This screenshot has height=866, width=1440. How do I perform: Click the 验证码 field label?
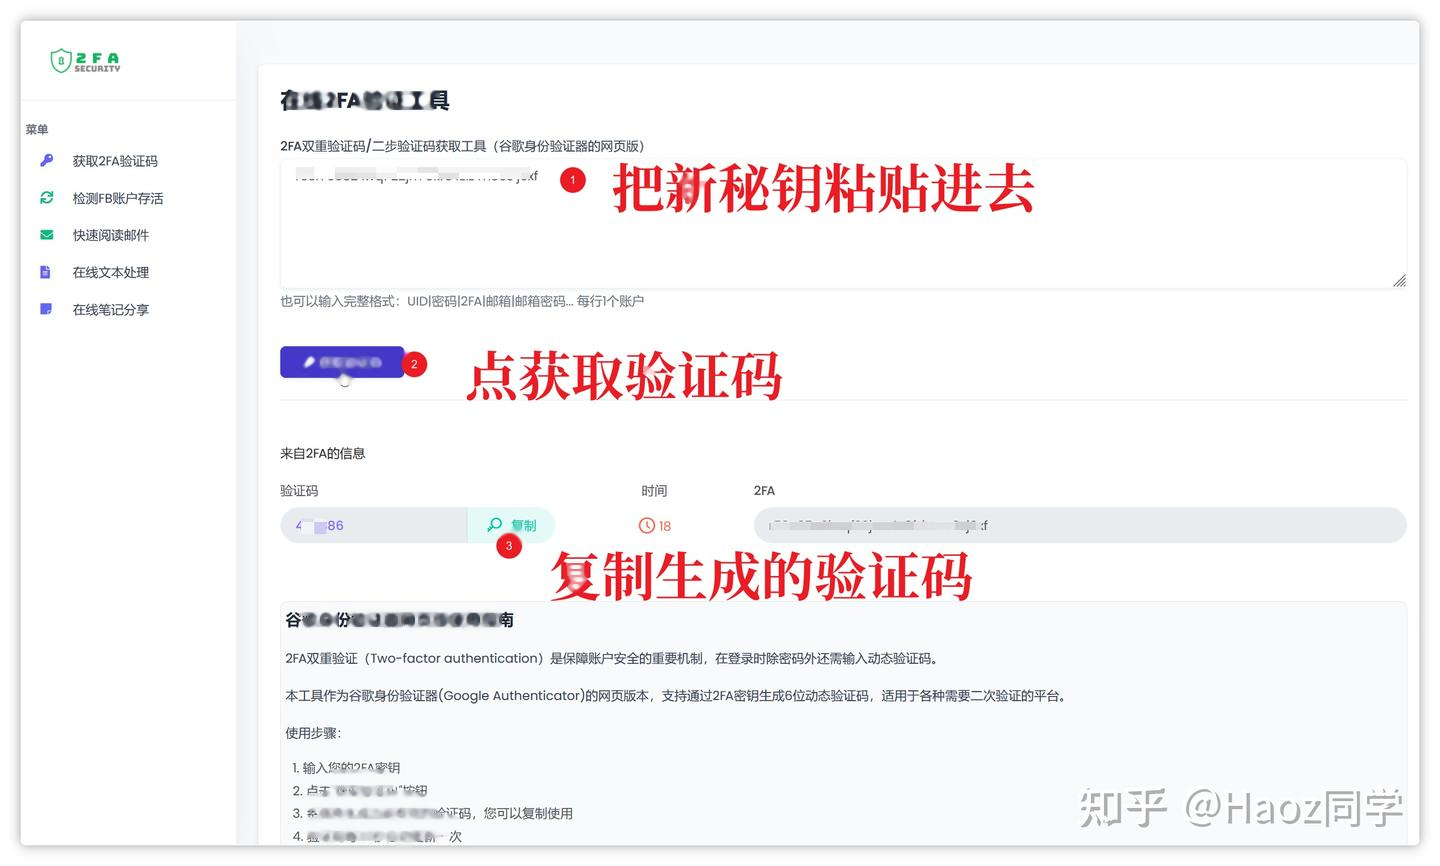pyautogui.click(x=299, y=490)
